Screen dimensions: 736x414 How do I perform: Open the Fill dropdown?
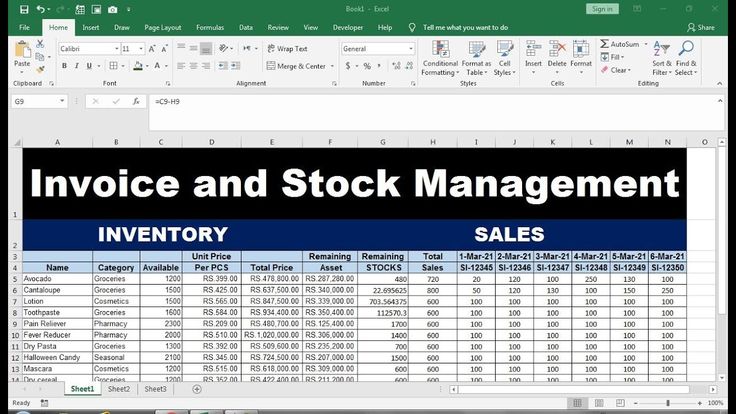612,57
